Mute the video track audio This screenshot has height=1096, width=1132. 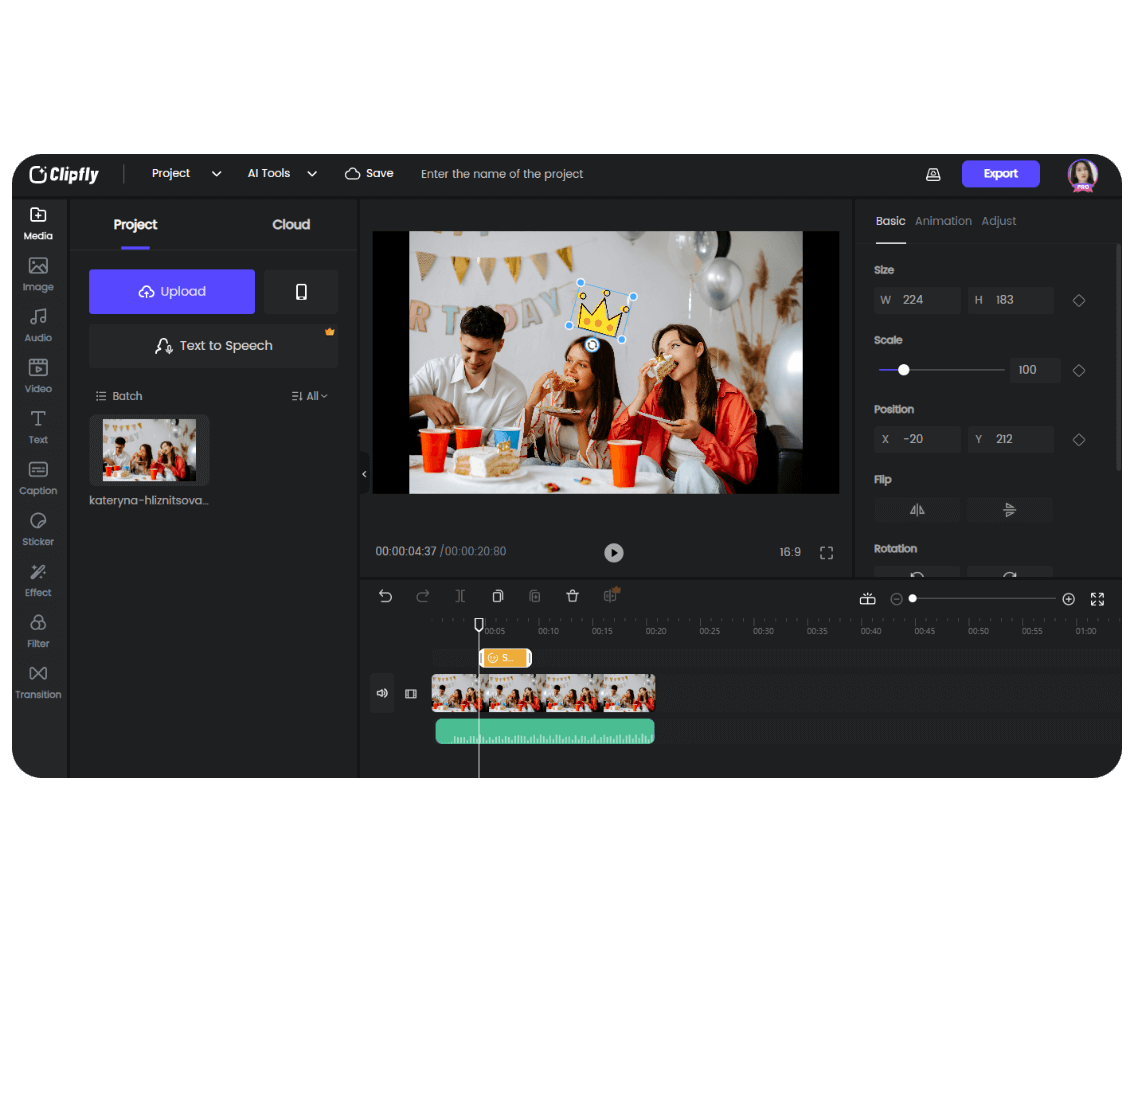tap(381, 692)
